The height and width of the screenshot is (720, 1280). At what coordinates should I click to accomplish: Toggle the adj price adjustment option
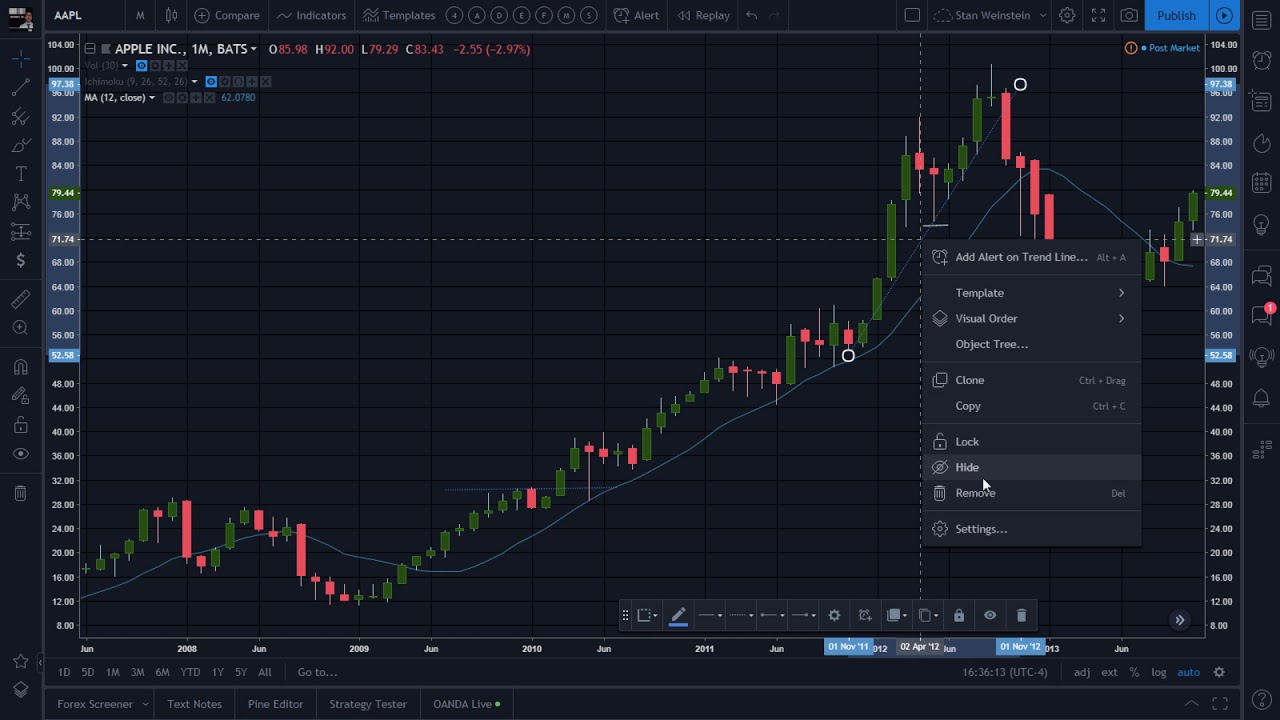(x=1082, y=672)
